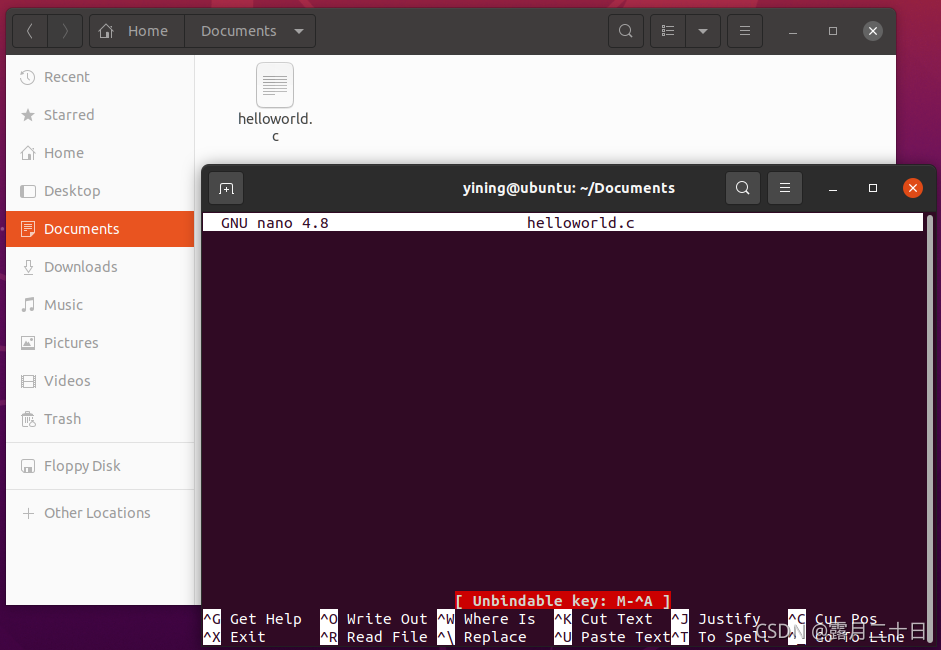This screenshot has height=650, width=941.
Task: Open the terminal hamburger menu
Action: pyautogui.click(x=784, y=188)
